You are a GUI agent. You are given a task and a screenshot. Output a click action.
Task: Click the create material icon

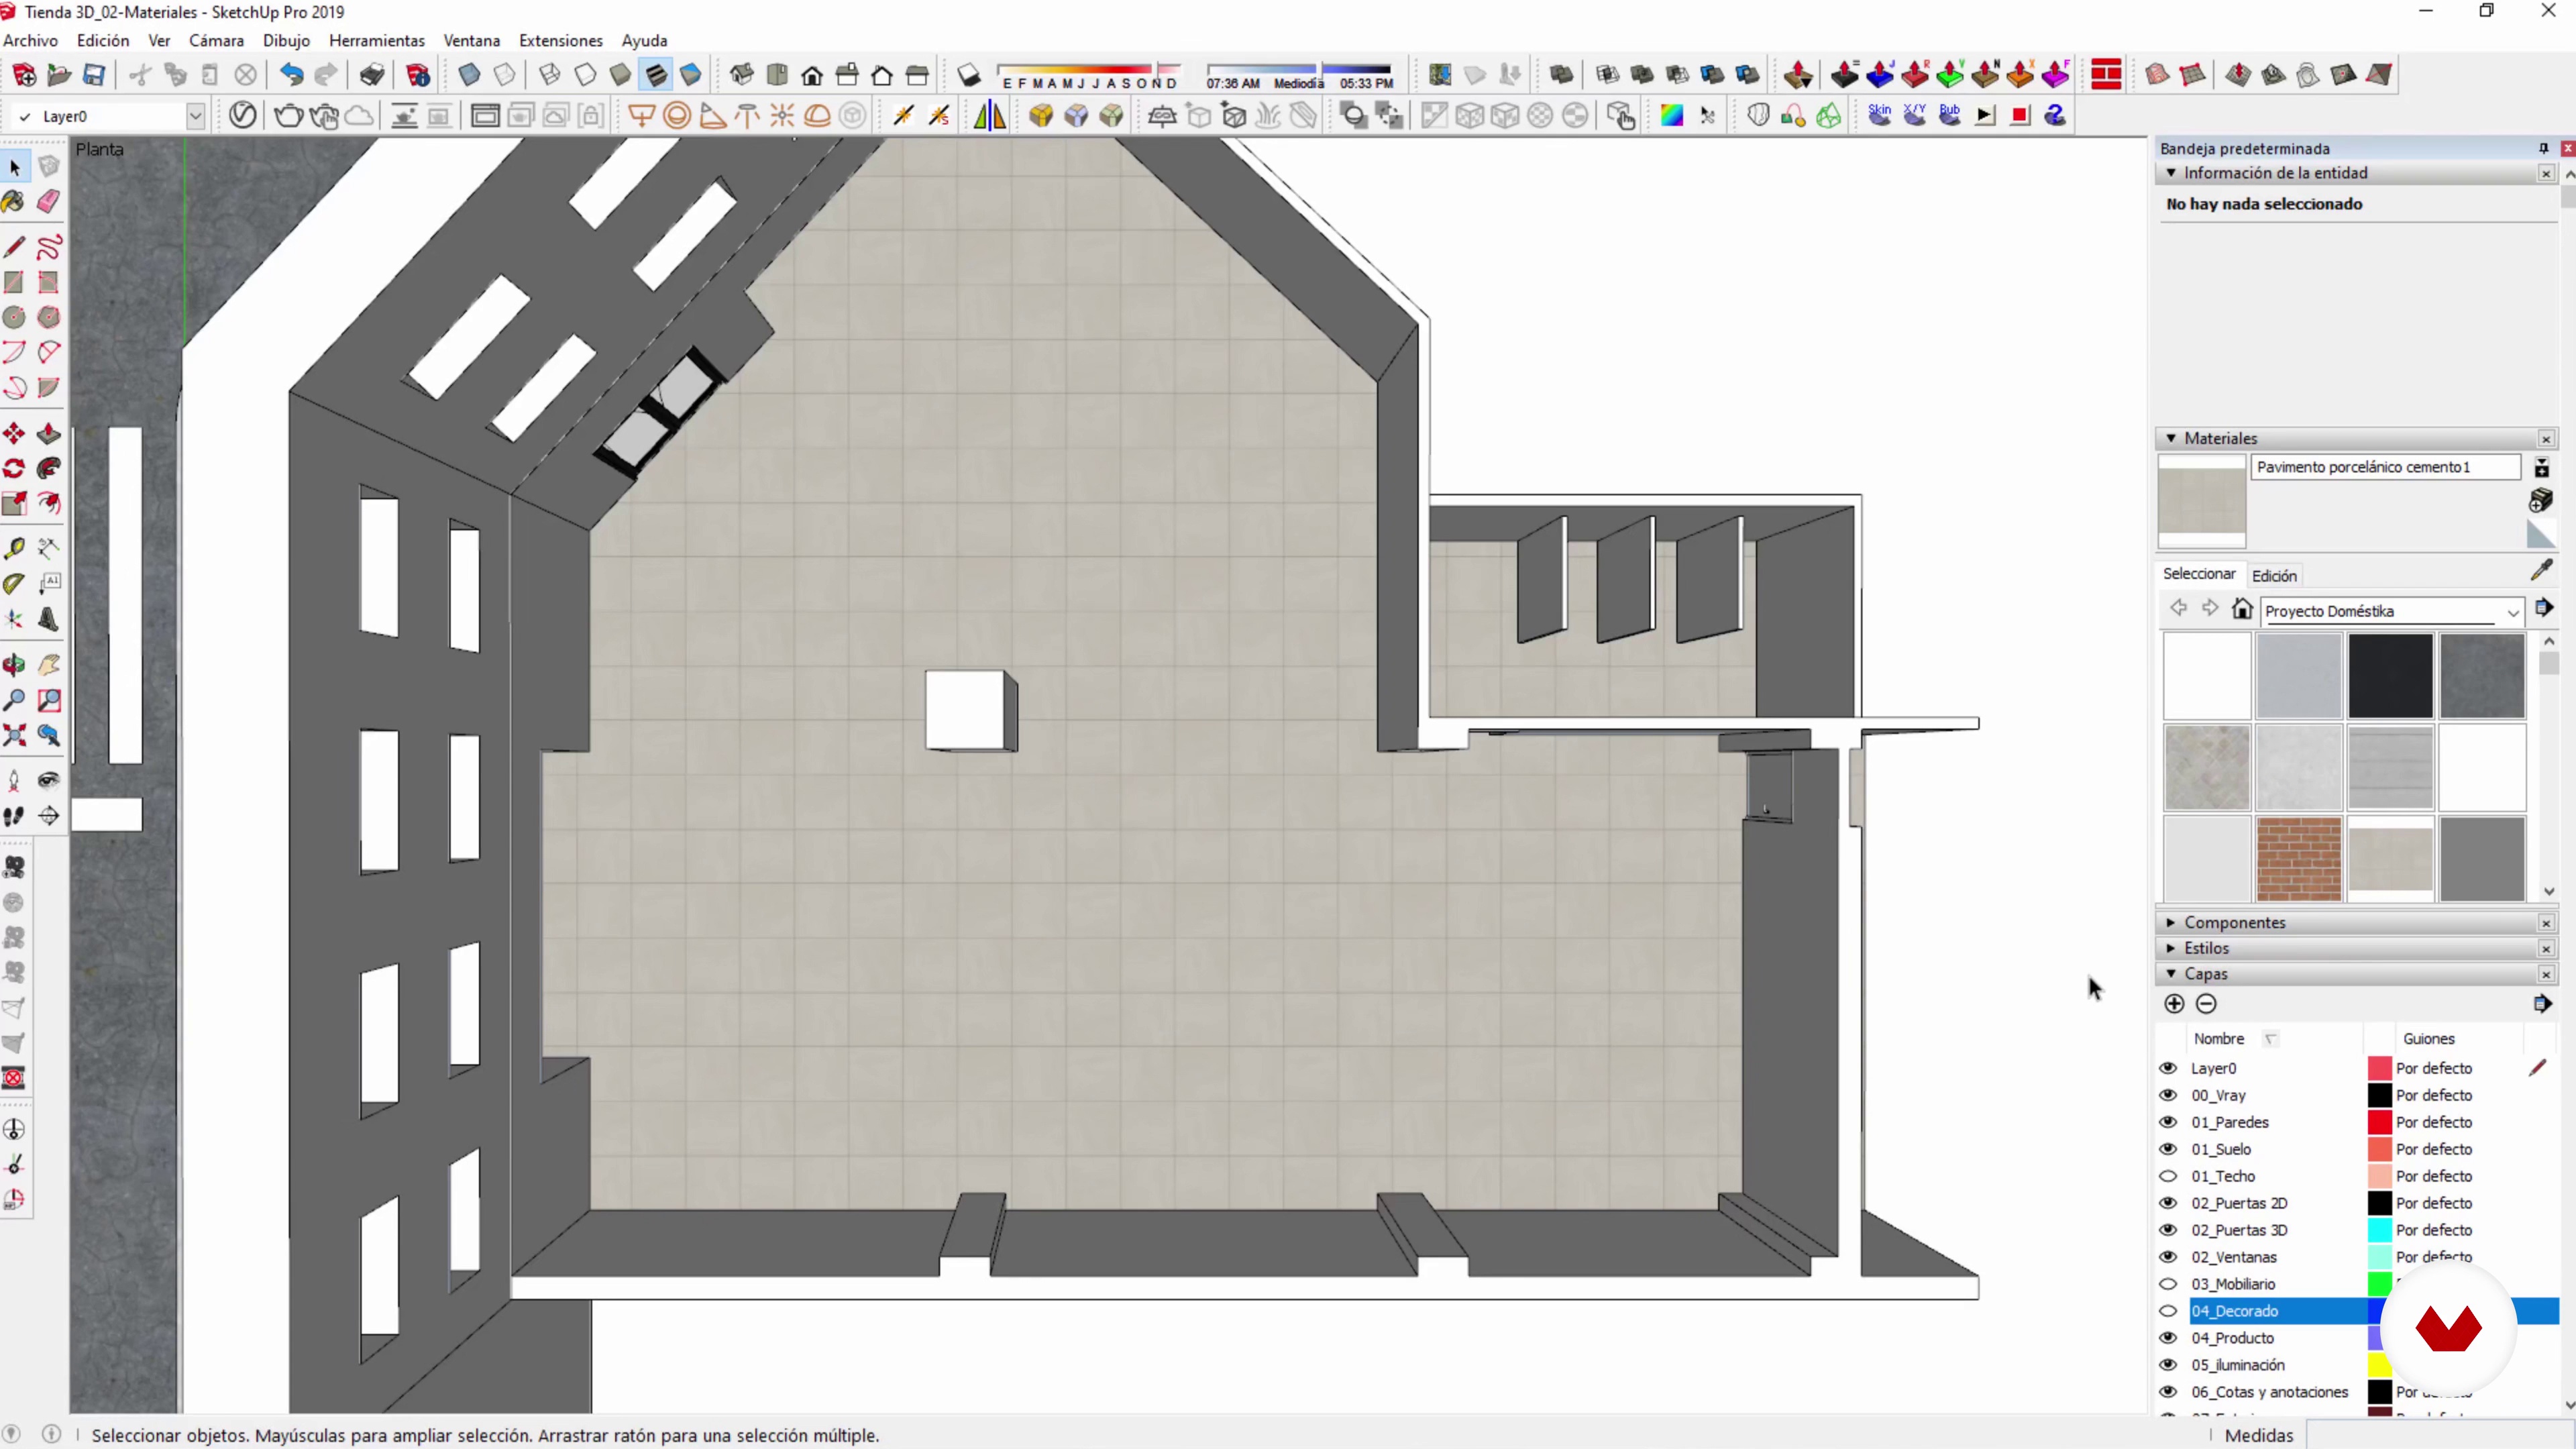click(2540, 499)
